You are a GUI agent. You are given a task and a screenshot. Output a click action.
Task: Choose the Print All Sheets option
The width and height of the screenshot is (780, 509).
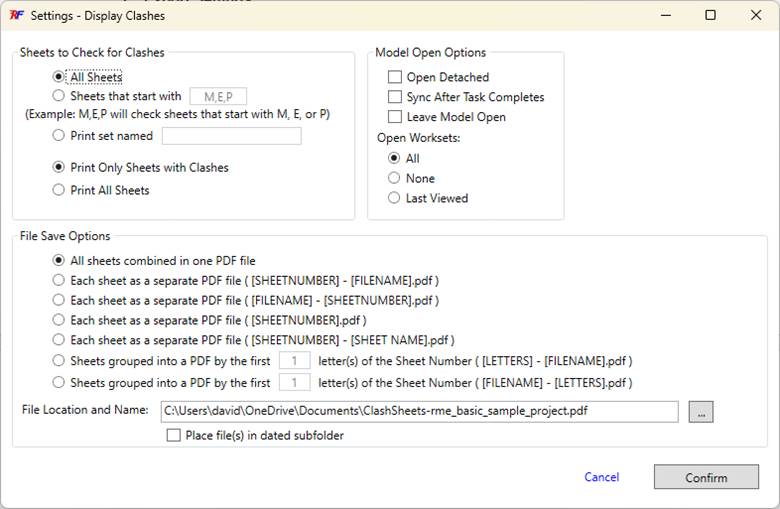tap(60, 190)
